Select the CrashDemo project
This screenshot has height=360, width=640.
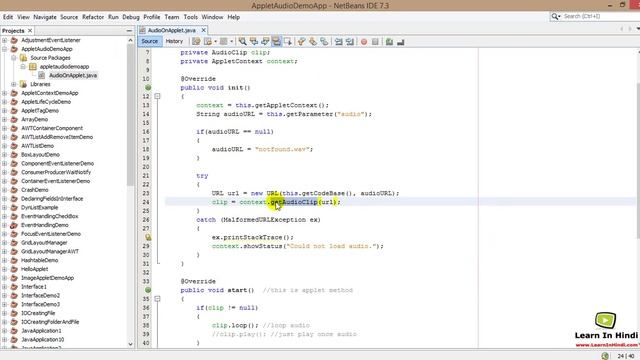point(35,190)
